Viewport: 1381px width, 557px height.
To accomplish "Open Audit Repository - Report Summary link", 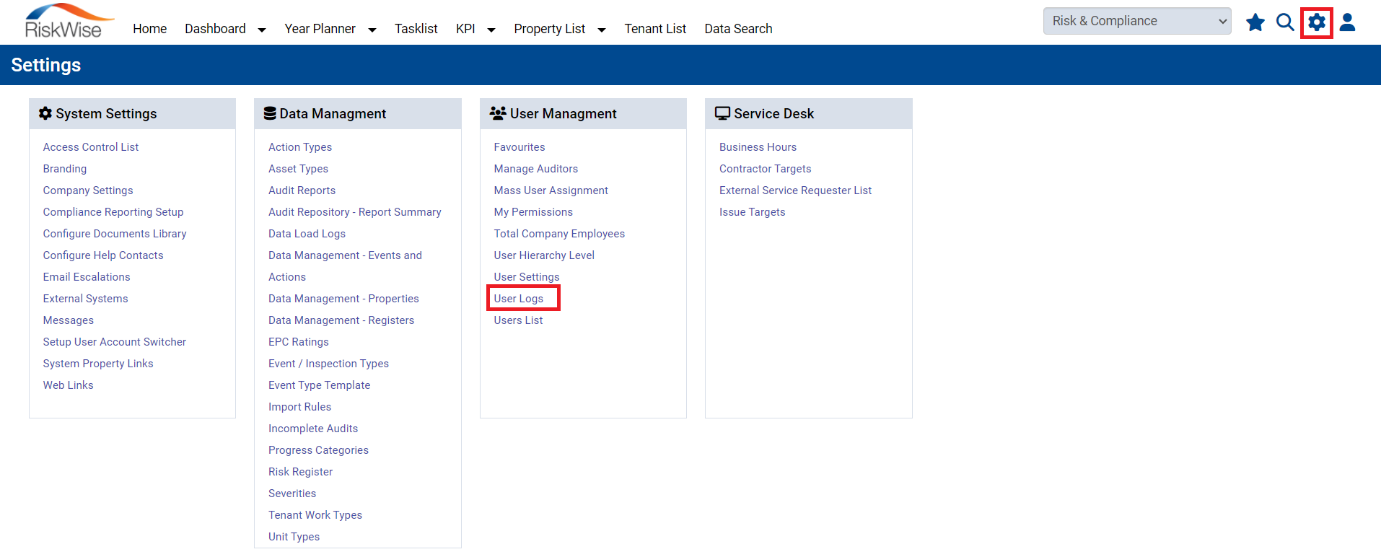I will click(355, 212).
